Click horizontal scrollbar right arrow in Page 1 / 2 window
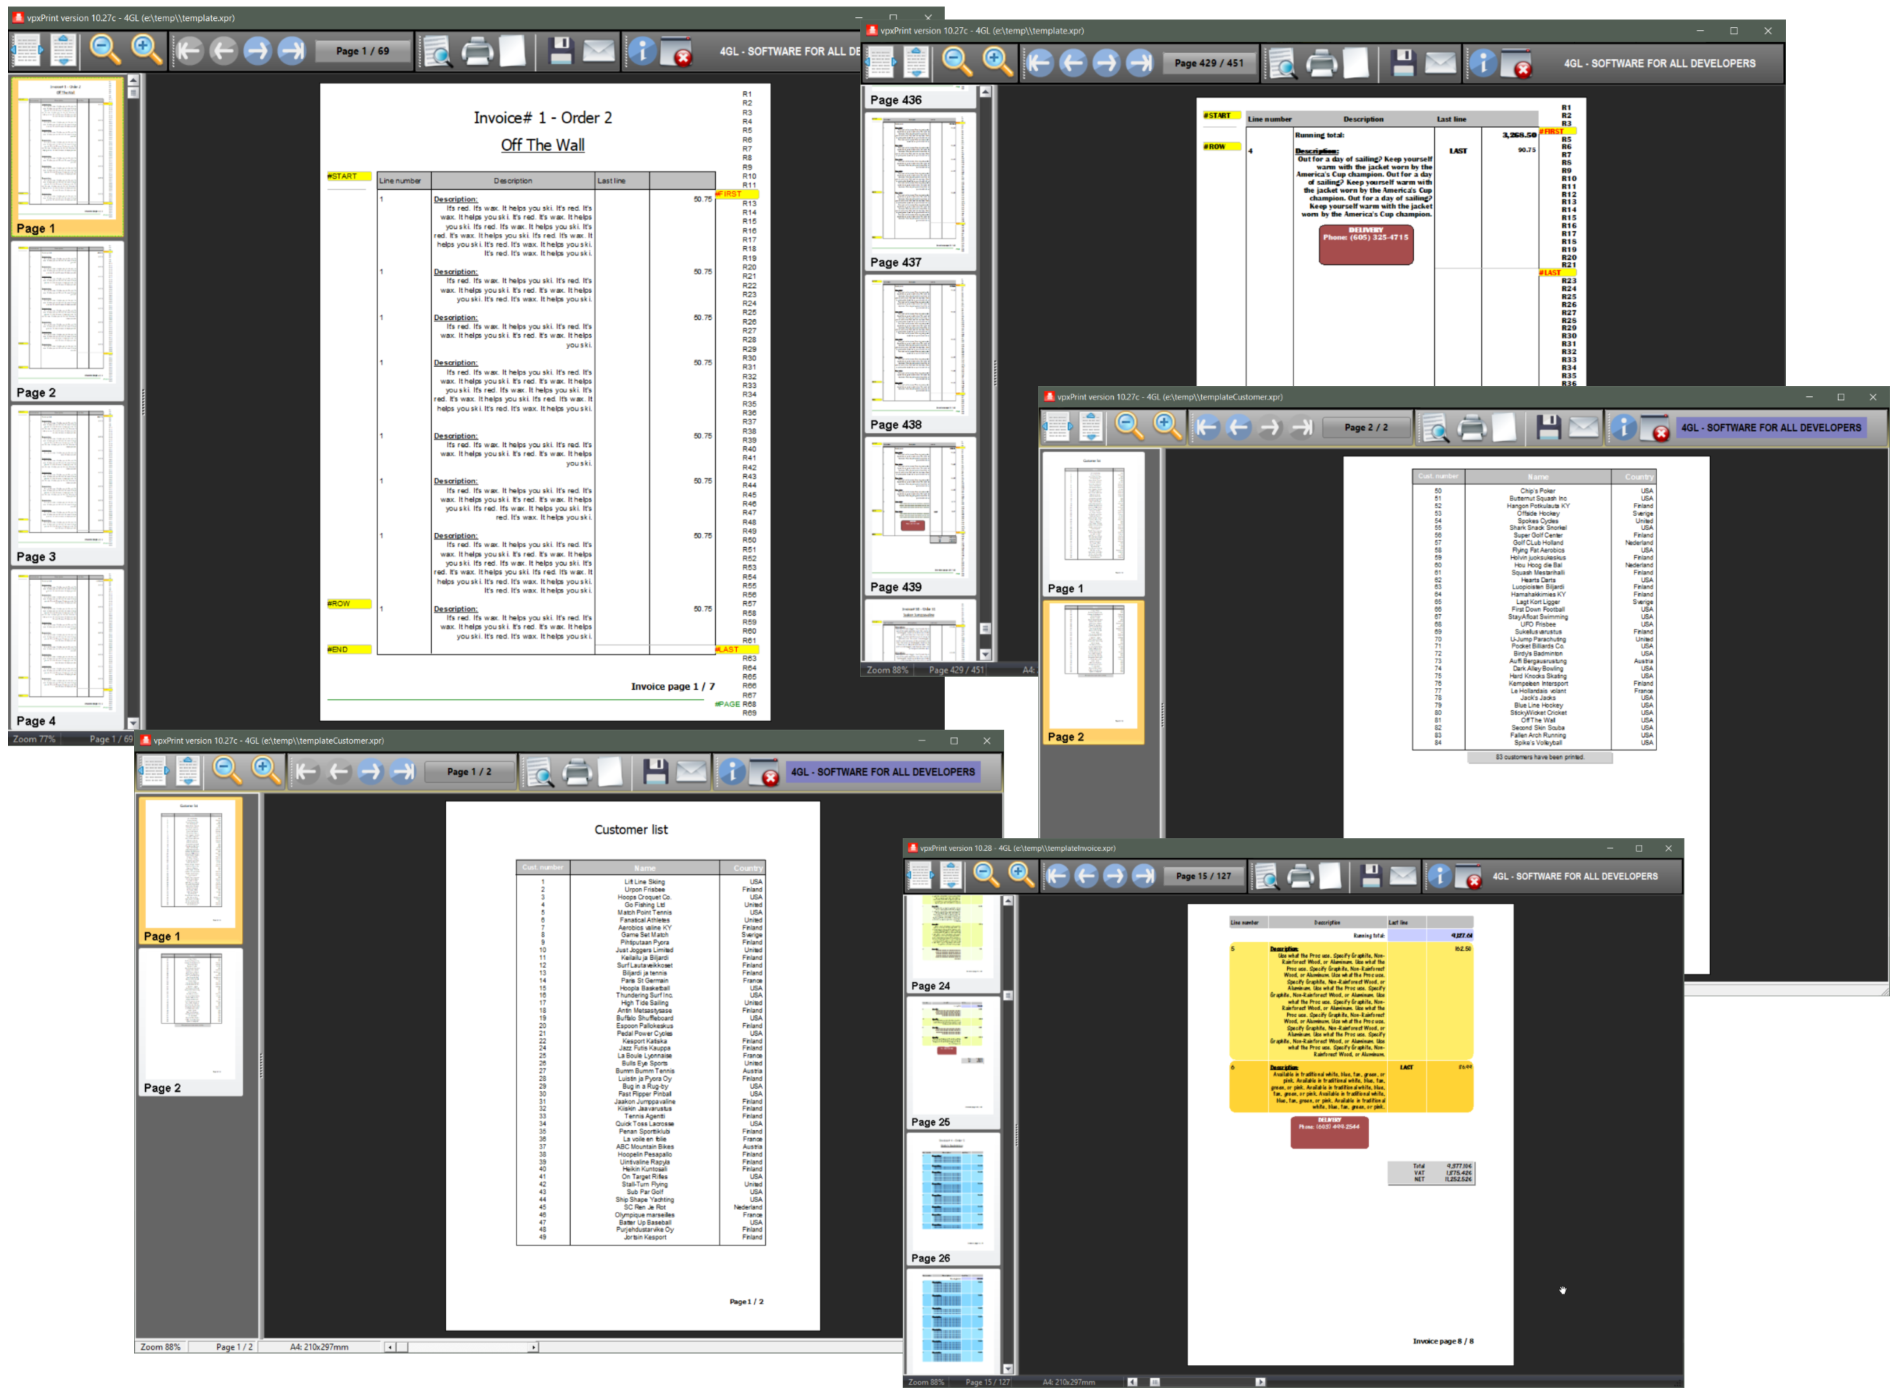Viewport: 1897px width, 1394px height. pyautogui.click(x=533, y=1347)
